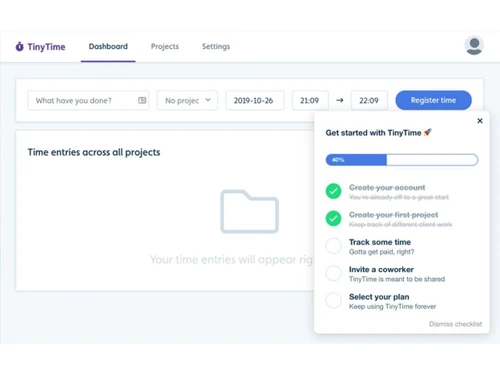Edit the 22:09 end time field
Viewport: 500px width, 375px height.
coord(369,100)
